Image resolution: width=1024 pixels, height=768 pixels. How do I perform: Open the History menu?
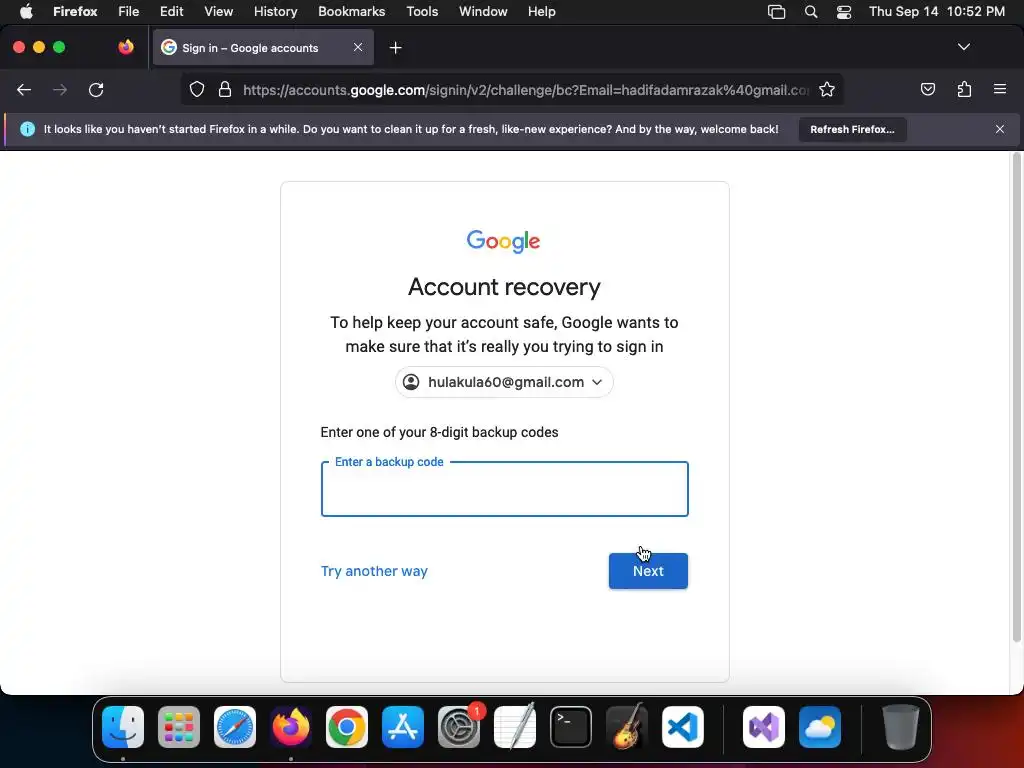pos(276,12)
